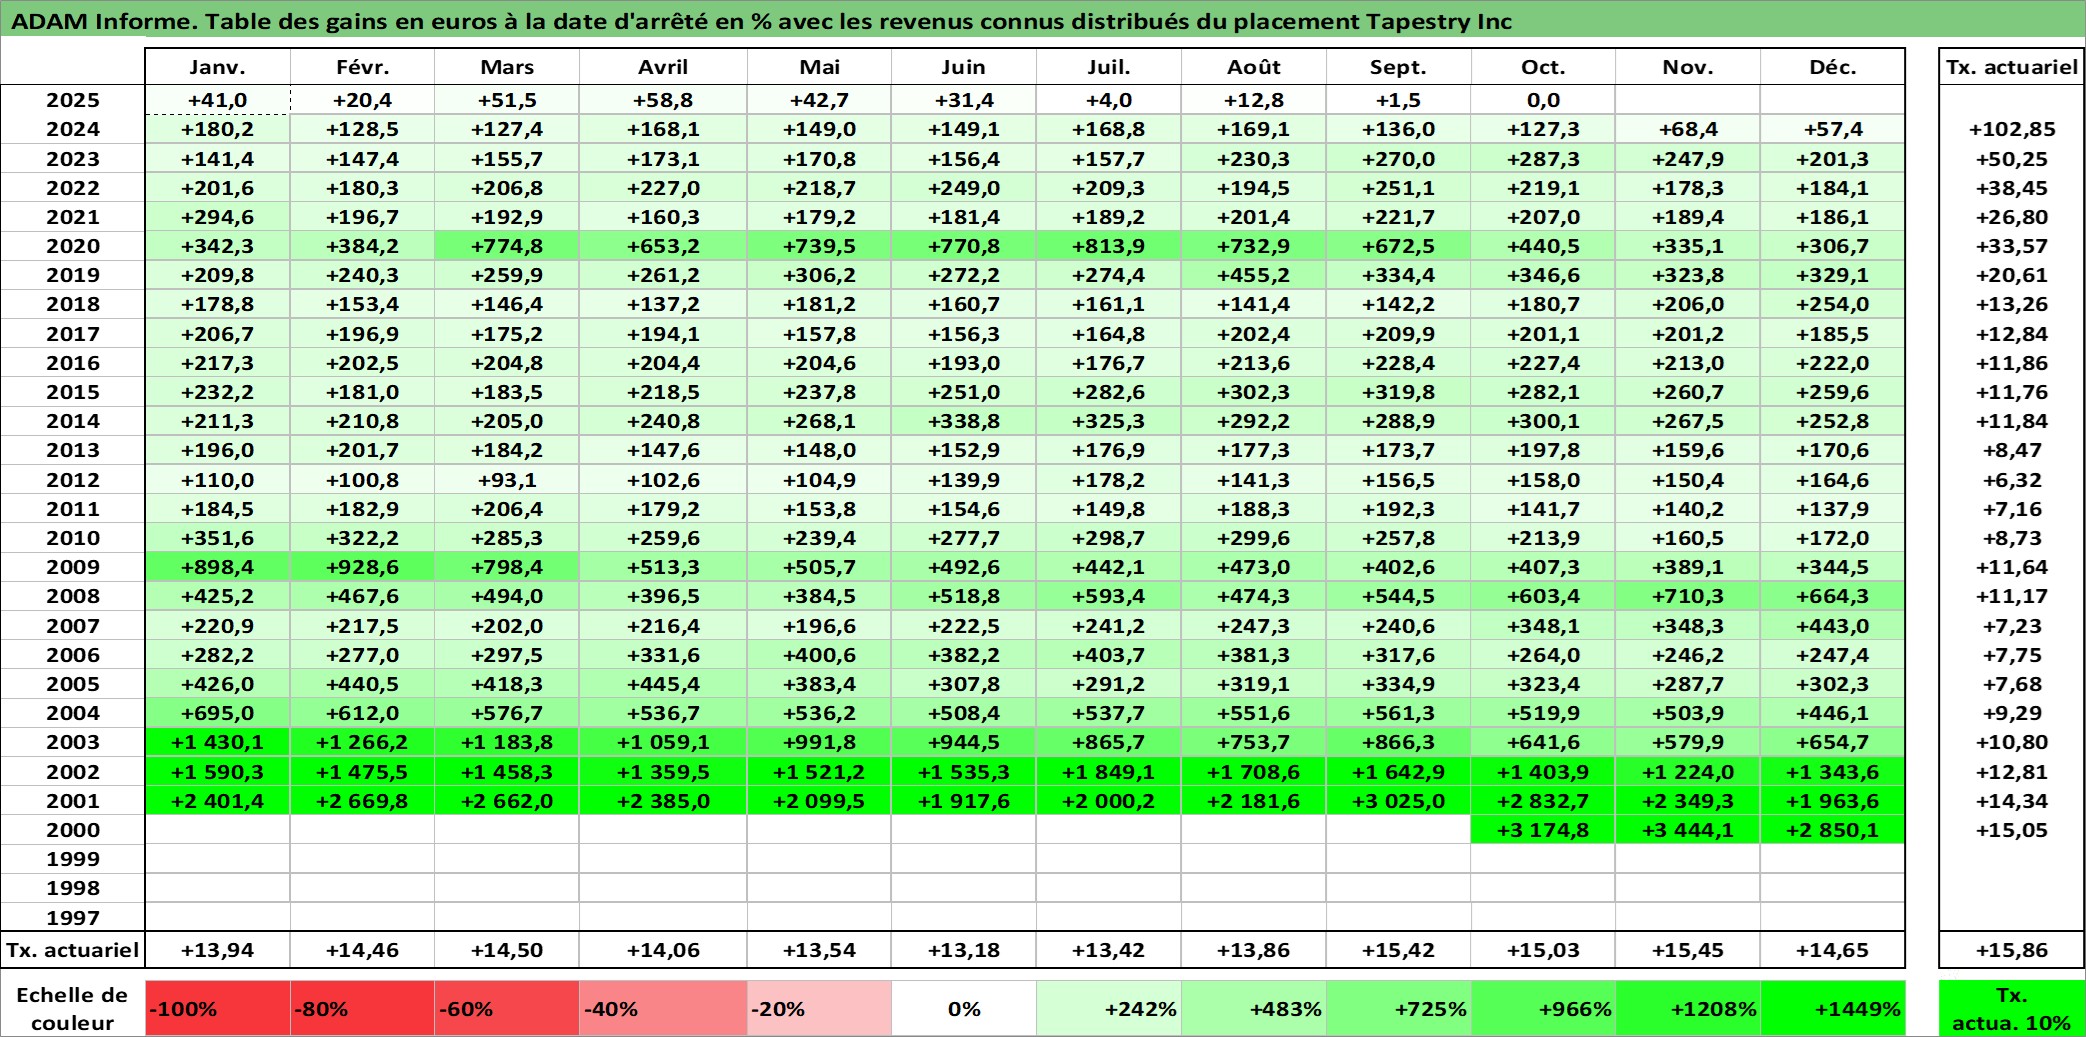Select the 2025 row label
Image resolution: width=2086 pixels, height=1037 pixels.
(73, 100)
